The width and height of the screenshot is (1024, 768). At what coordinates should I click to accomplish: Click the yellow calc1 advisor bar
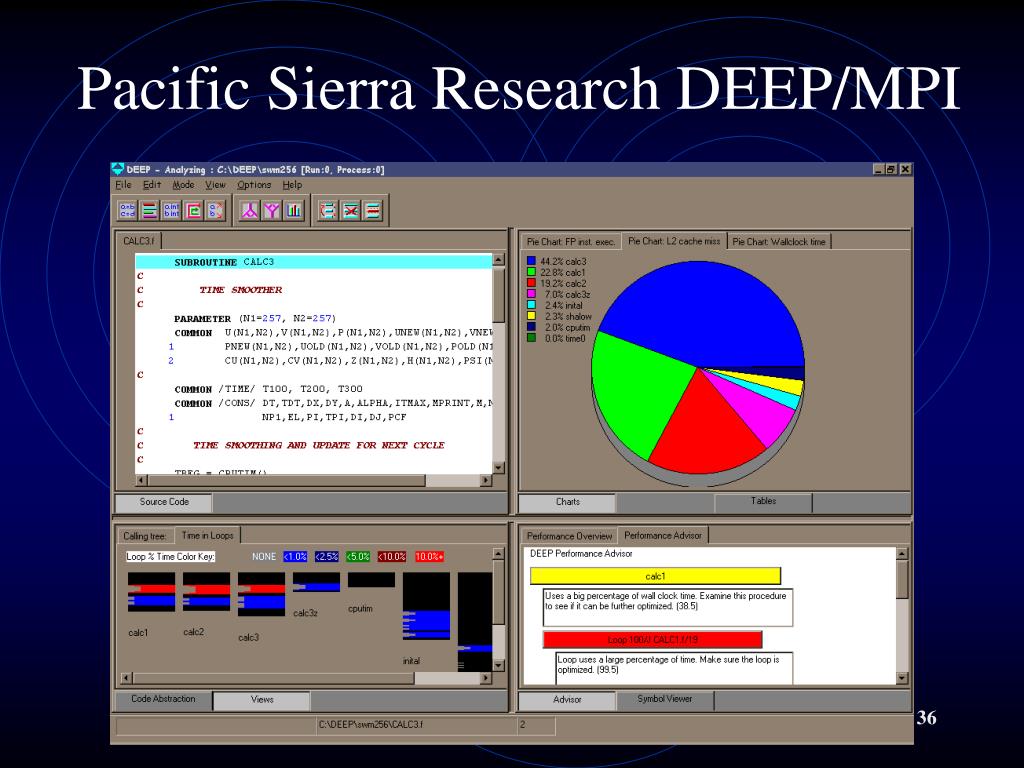pyautogui.click(x=655, y=576)
